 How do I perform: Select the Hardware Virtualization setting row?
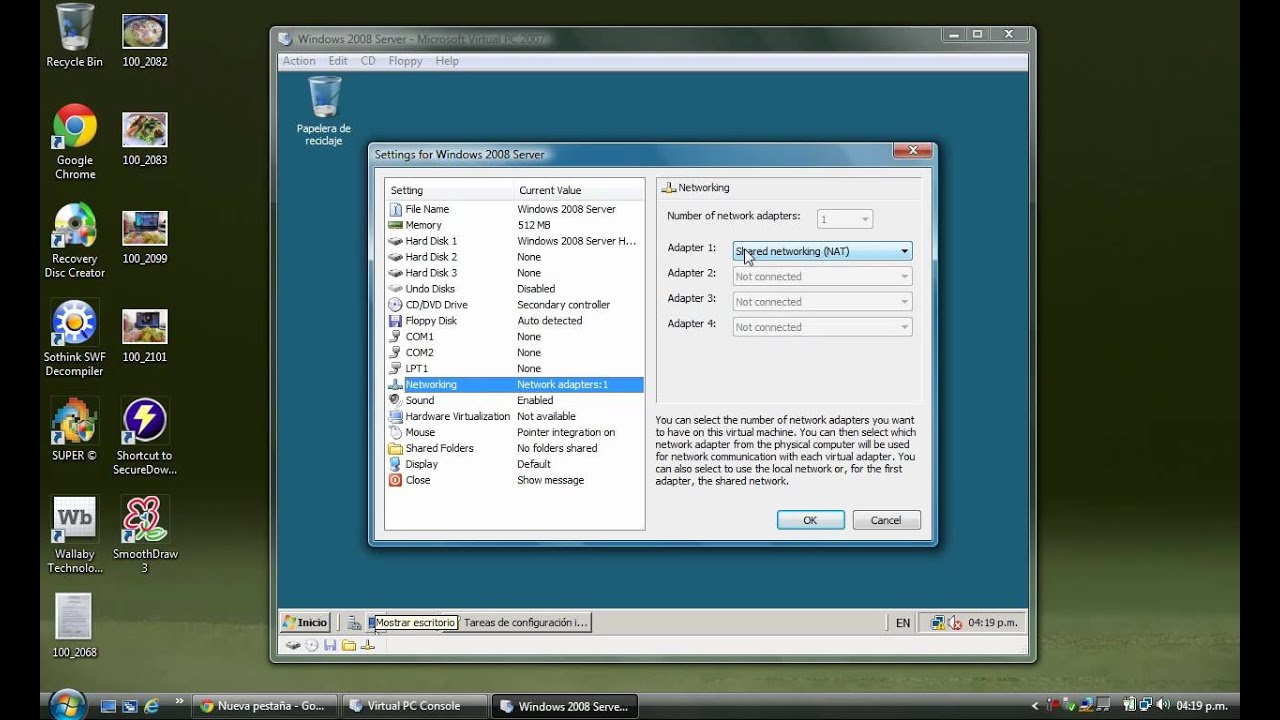coord(515,416)
